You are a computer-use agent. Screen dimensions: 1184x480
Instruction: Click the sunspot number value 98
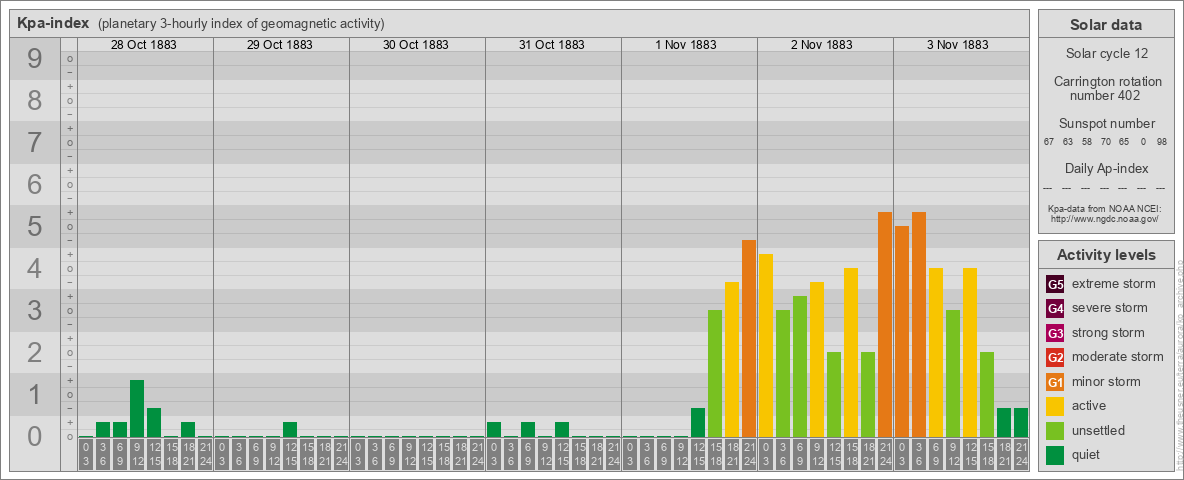[x=1161, y=142]
